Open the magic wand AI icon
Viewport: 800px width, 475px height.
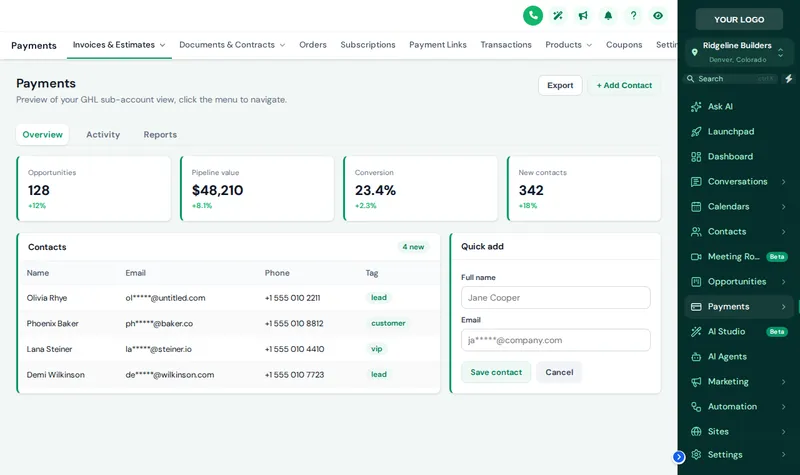point(558,16)
